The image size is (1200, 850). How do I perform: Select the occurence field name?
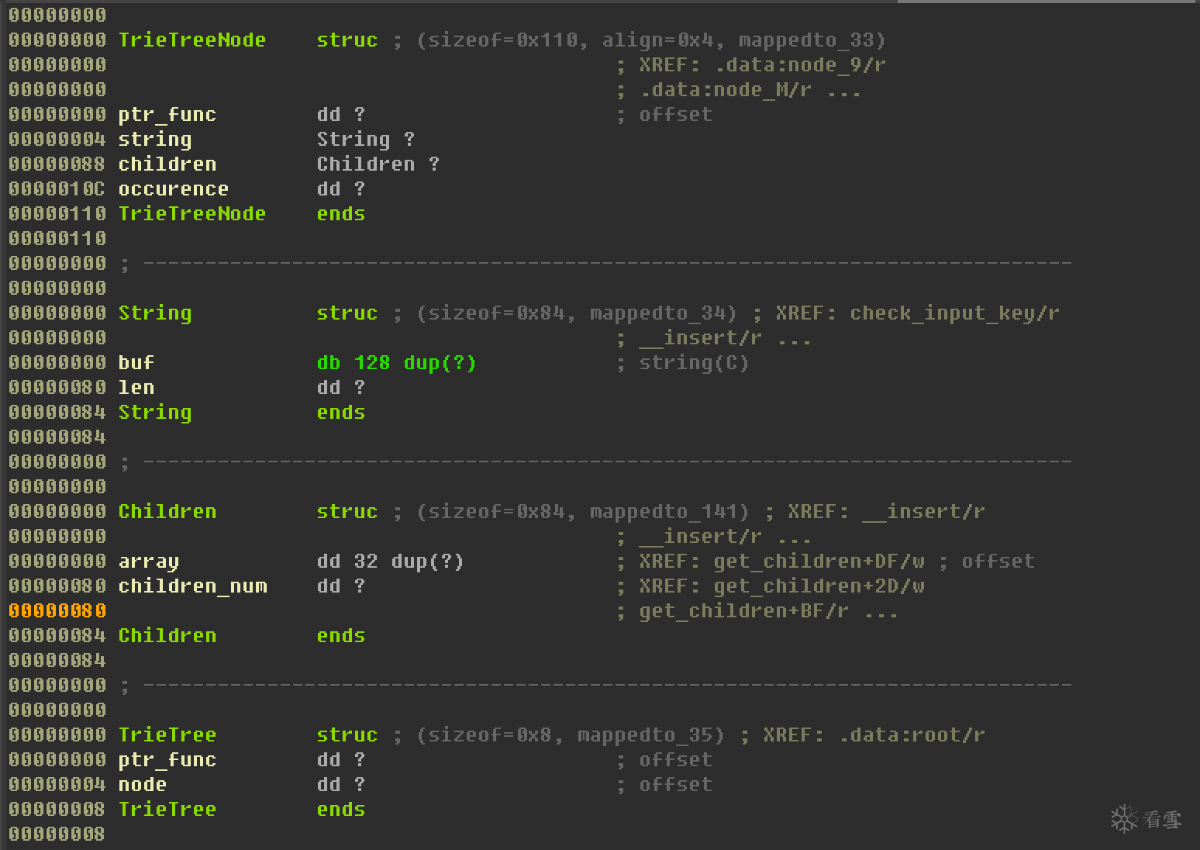(x=173, y=189)
